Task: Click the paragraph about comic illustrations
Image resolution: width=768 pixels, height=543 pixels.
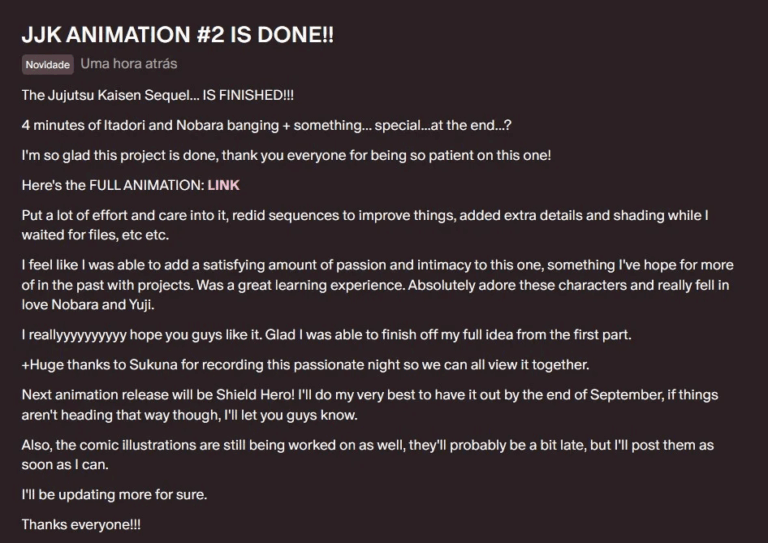Action: point(367,455)
